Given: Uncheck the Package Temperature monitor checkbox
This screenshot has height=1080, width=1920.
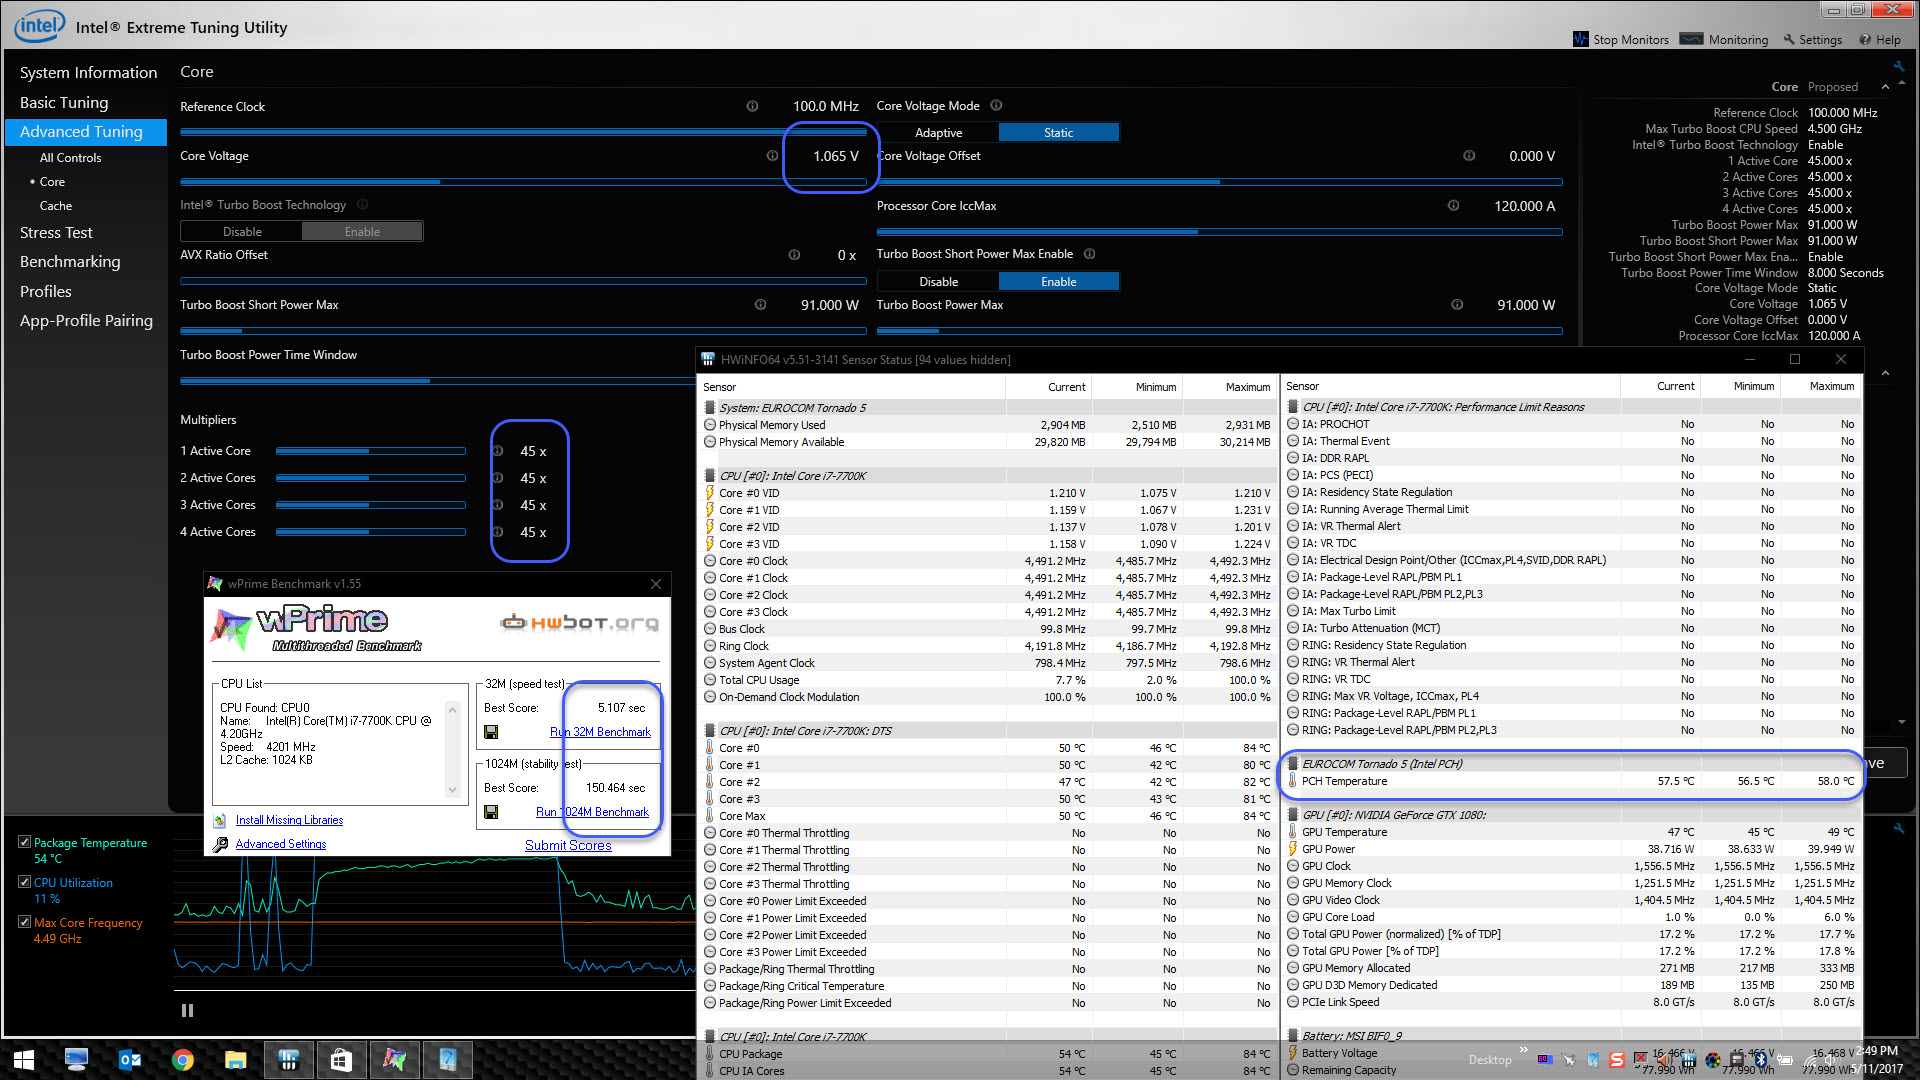Looking at the screenshot, I should 24,842.
